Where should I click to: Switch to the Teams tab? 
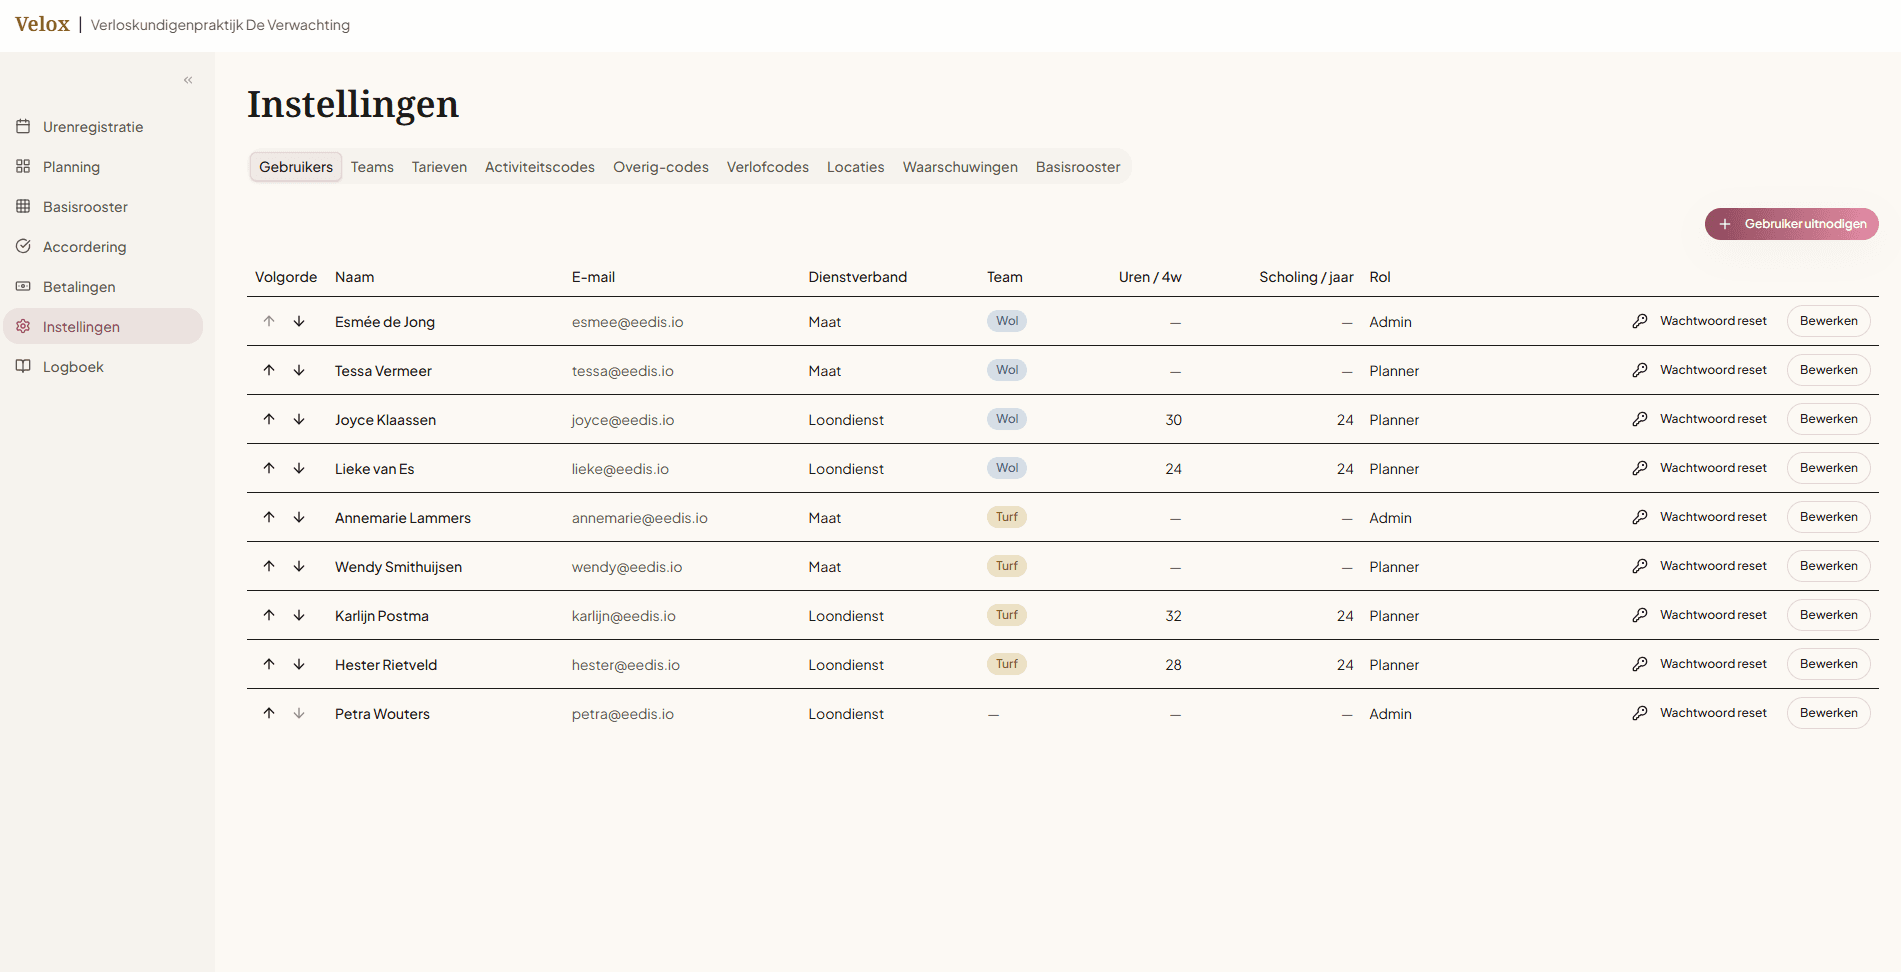[372, 167]
